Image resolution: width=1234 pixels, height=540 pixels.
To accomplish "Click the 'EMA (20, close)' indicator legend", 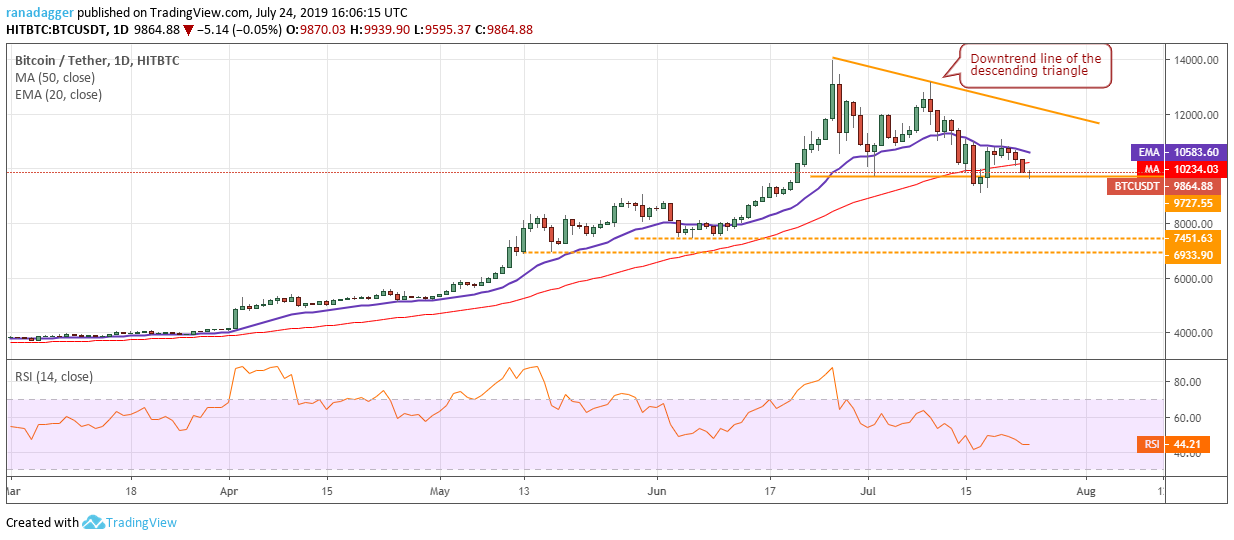I will click(59, 95).
